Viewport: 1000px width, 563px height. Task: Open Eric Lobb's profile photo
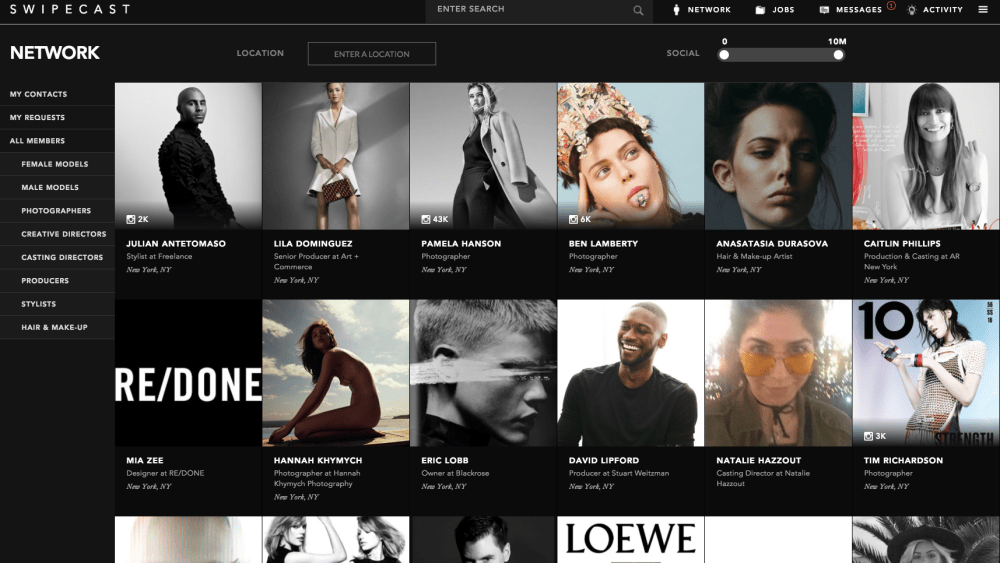(483, 373)
